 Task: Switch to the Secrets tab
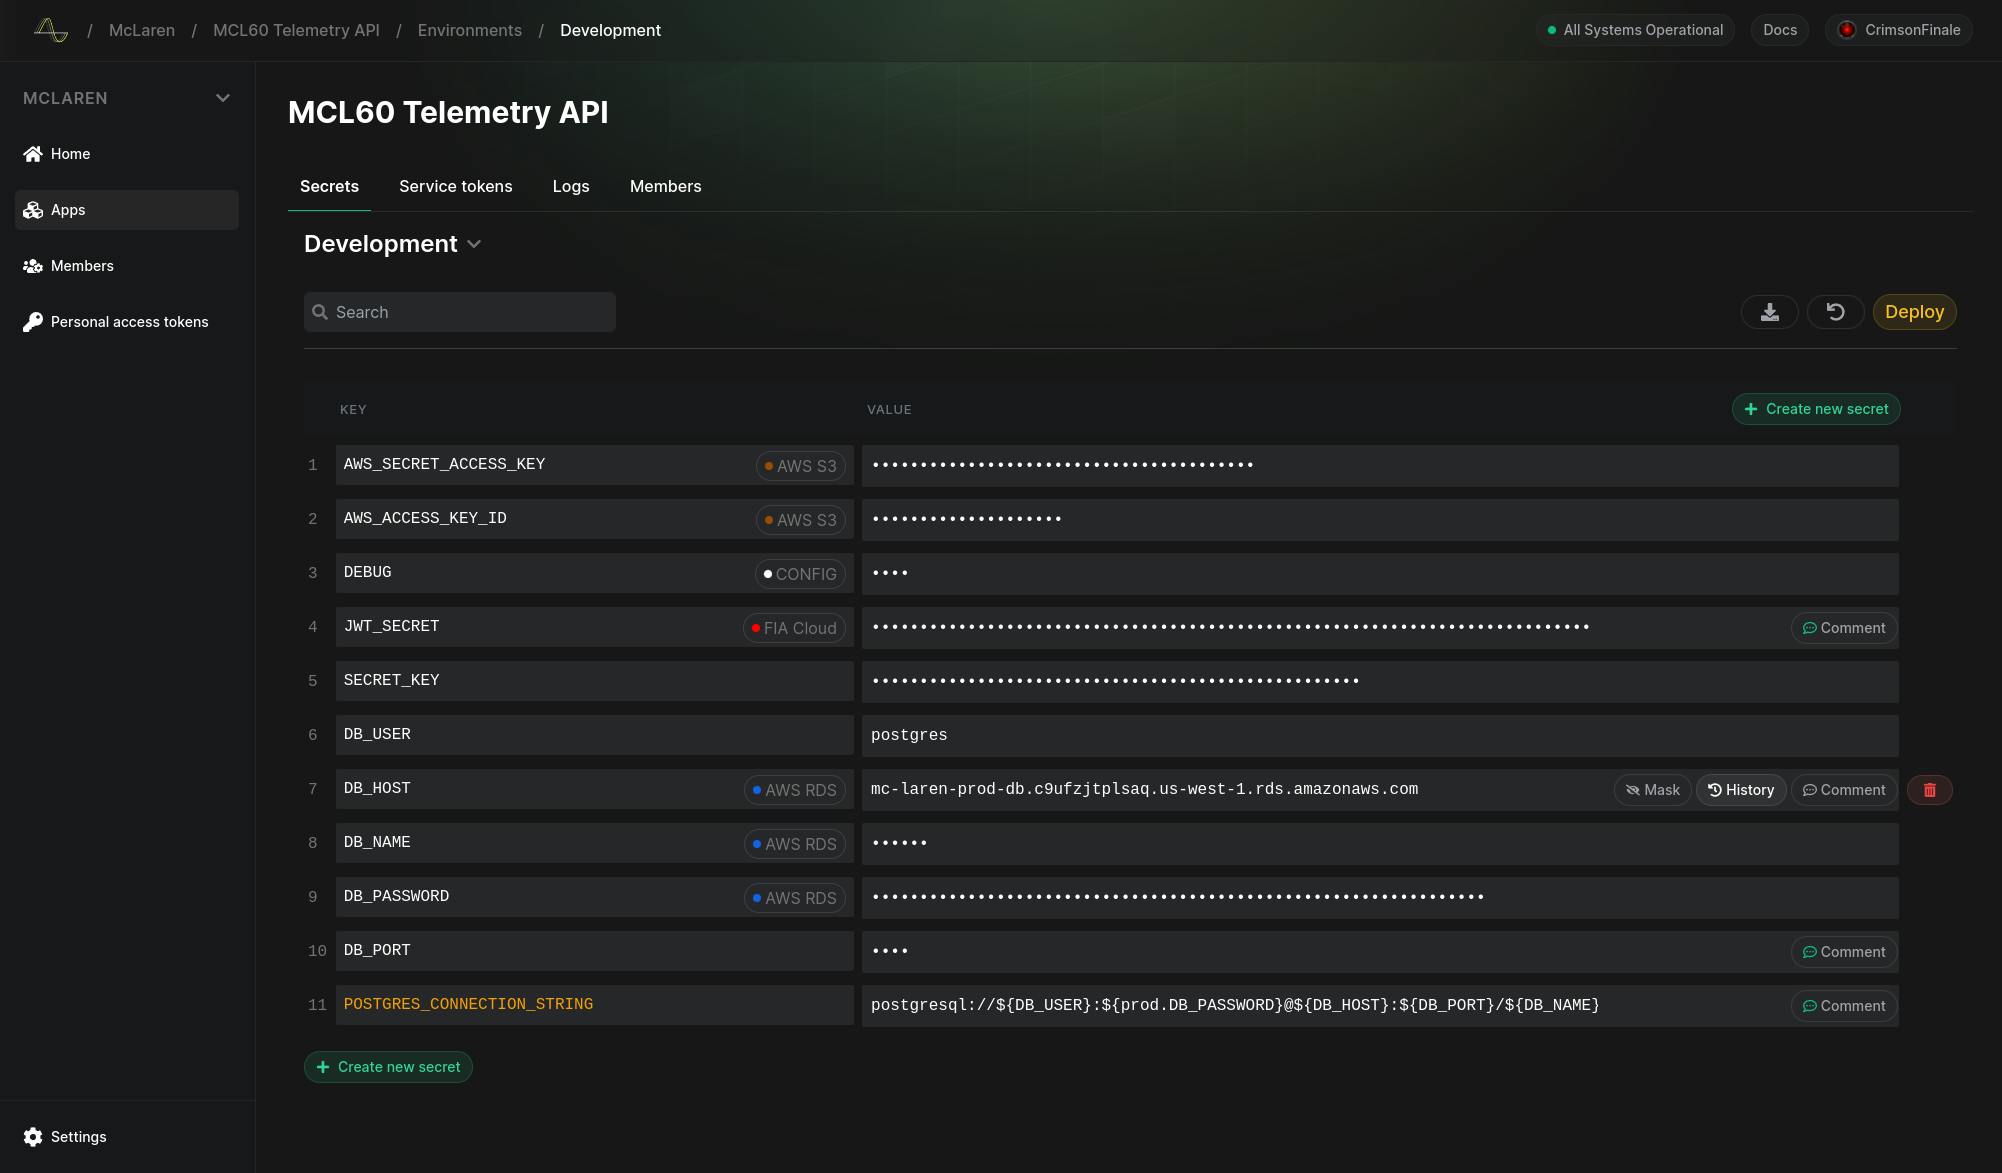[329, 186]
